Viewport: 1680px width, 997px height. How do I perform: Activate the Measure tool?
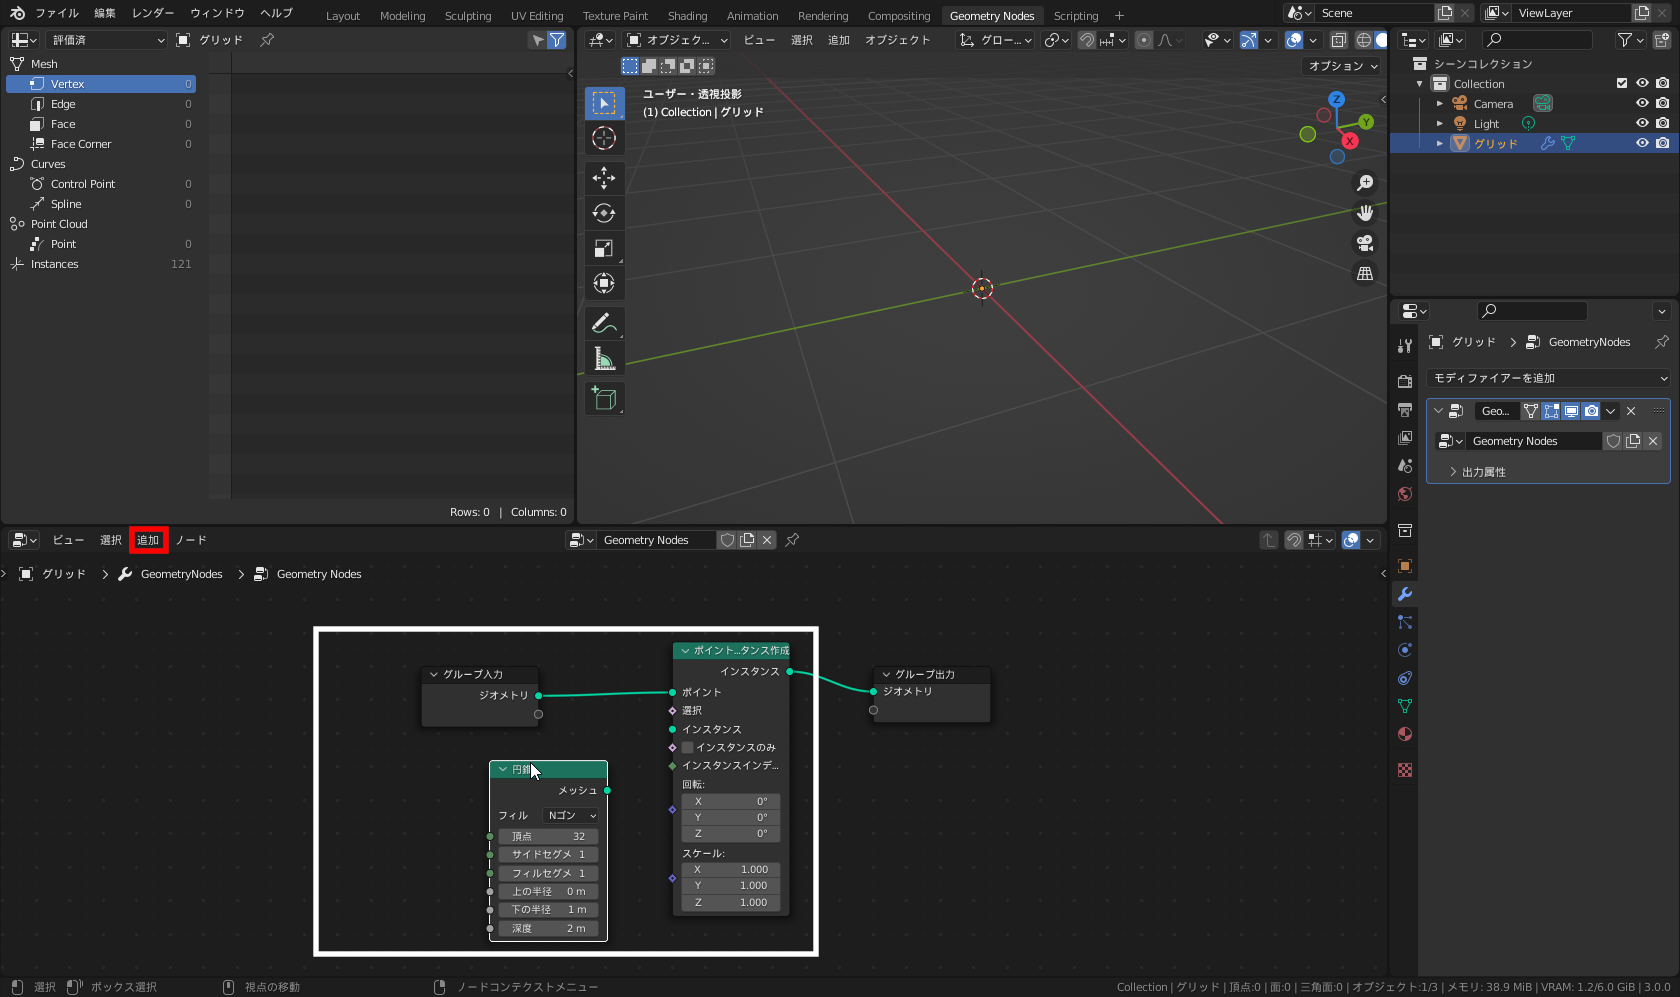(604, 358)
